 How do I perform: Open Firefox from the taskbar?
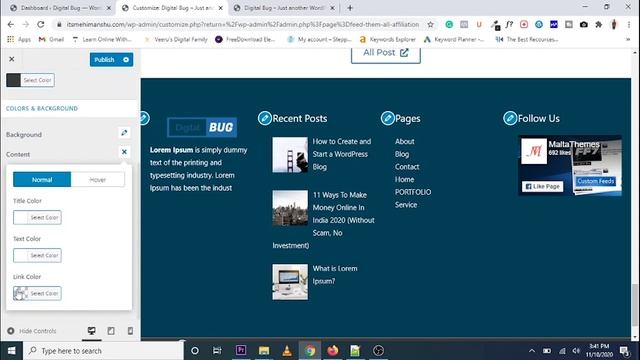pos(333,350)
